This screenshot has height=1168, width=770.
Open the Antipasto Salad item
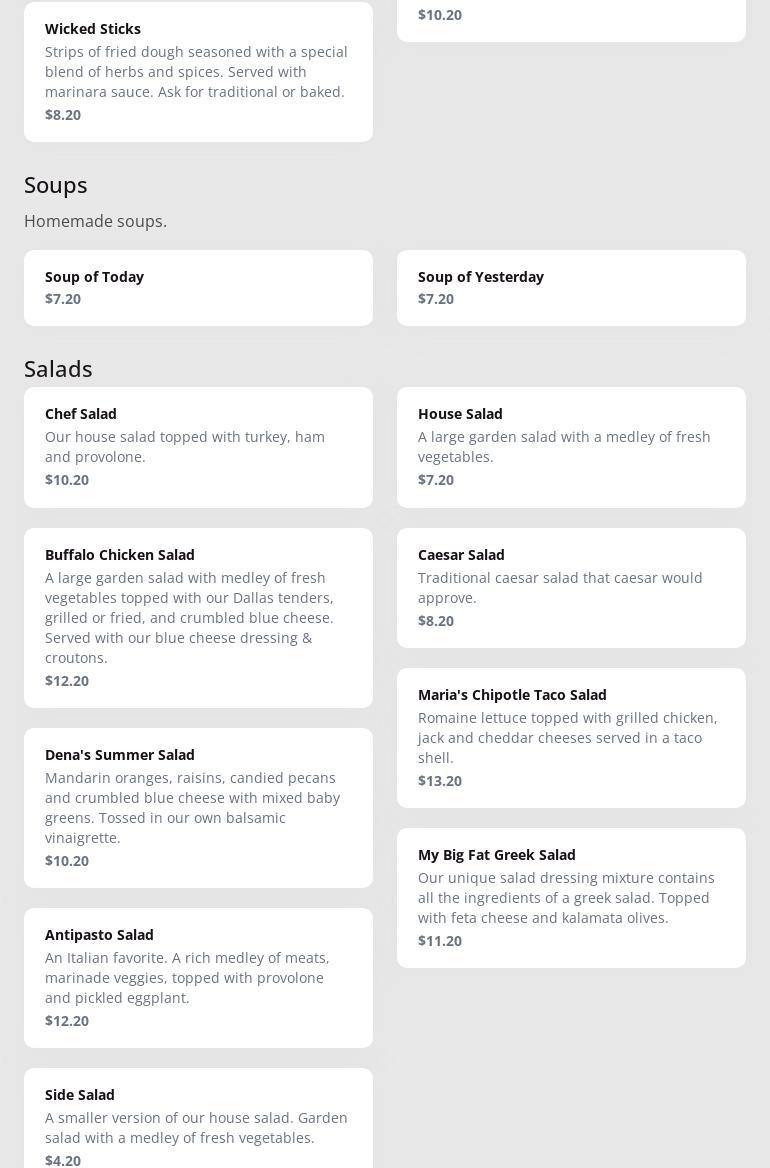pyautogui.click(x=198, y=977)
